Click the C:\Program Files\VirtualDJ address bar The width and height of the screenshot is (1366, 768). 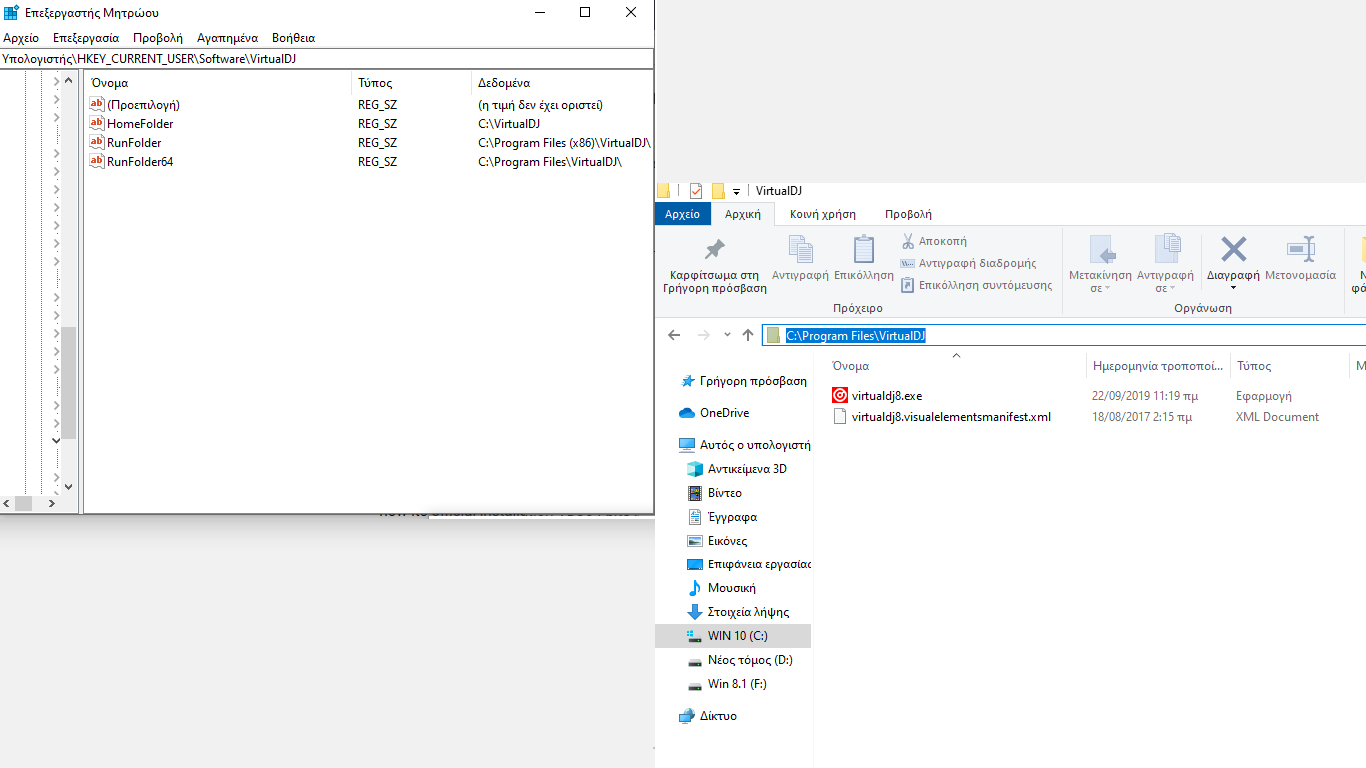point(1064,335)
